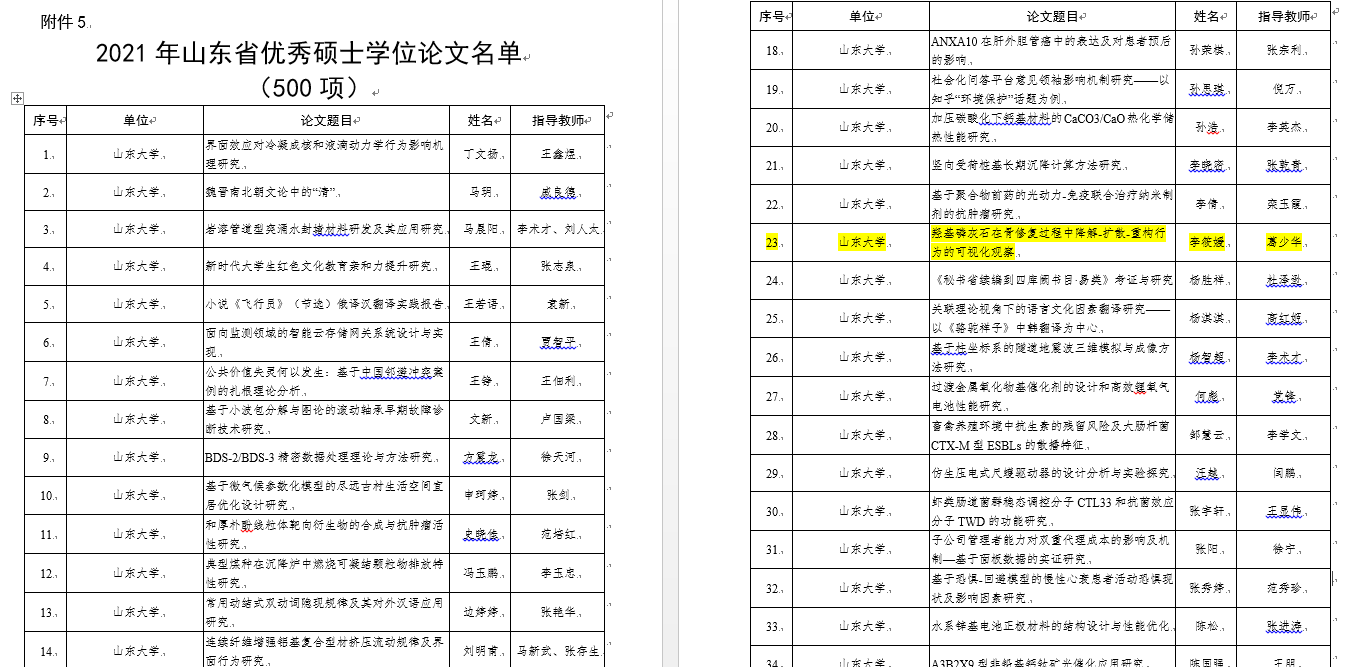Click the highlighted '山东大学' cell in row 23
This screenshot has width=1362, height=667.
click(x=862, y=242)
